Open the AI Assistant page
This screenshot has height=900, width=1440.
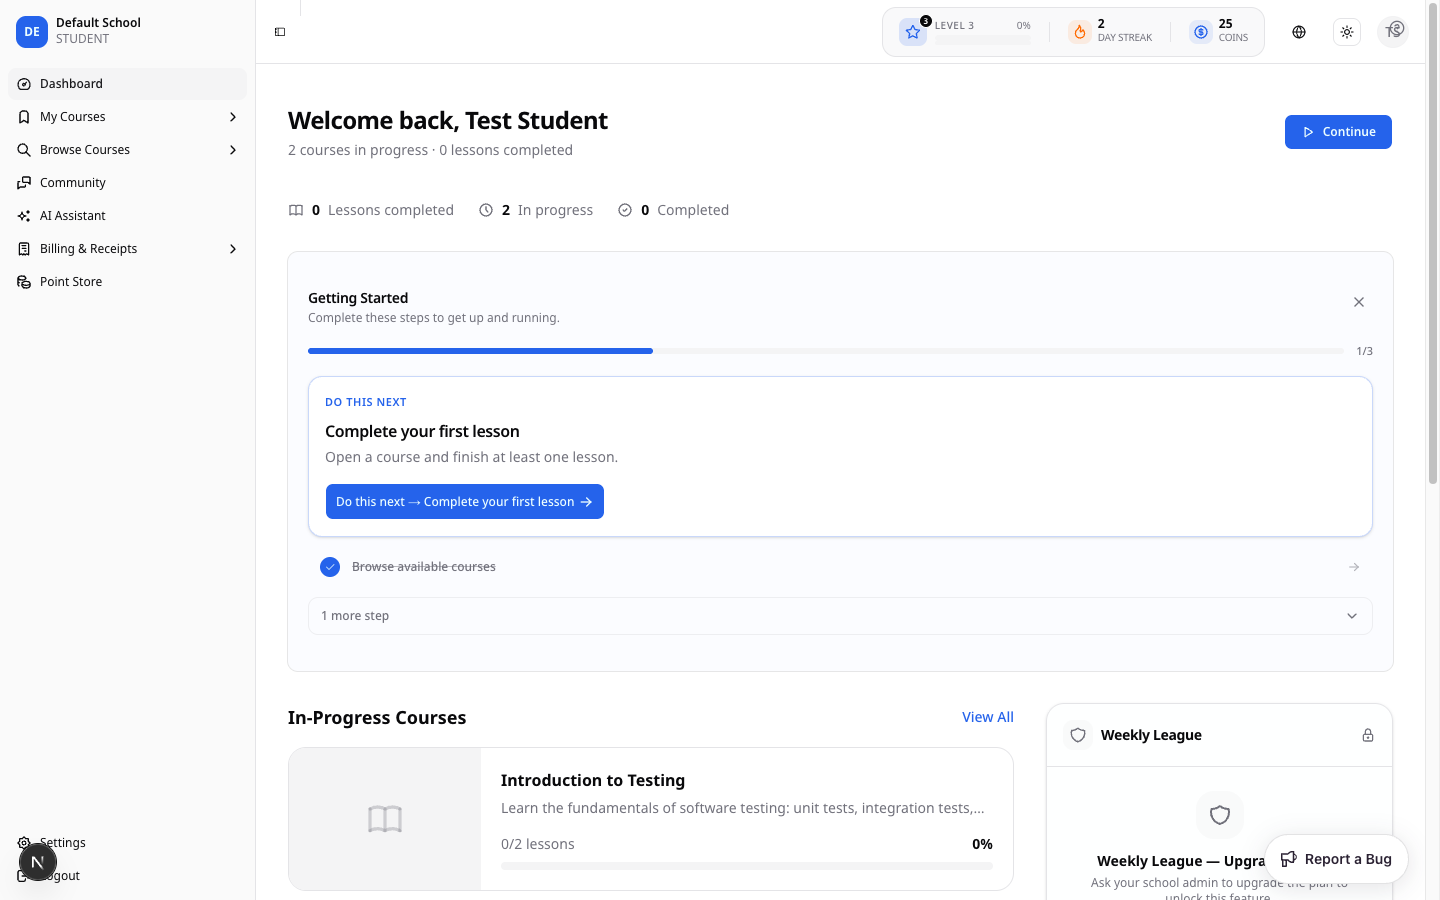coord(127,216)
